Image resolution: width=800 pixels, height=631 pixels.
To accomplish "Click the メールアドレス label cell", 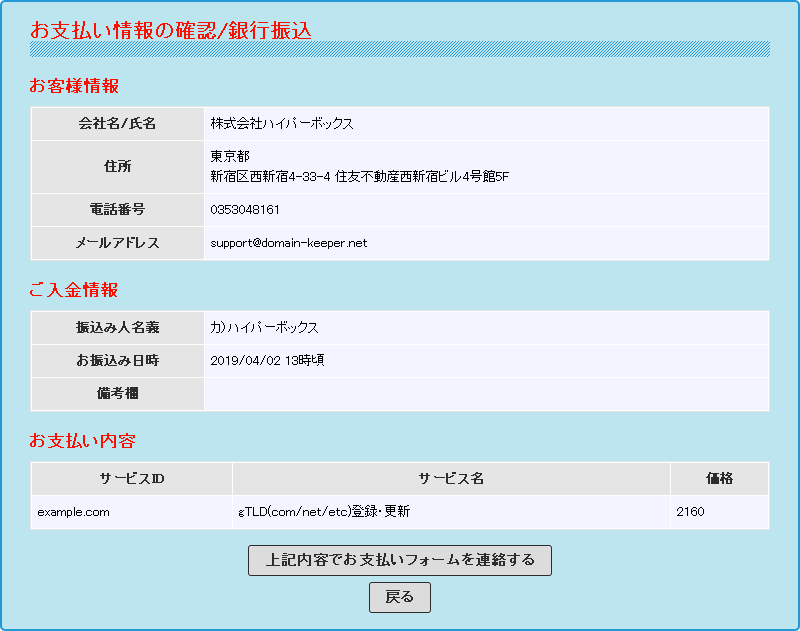I will pos(118,243).
